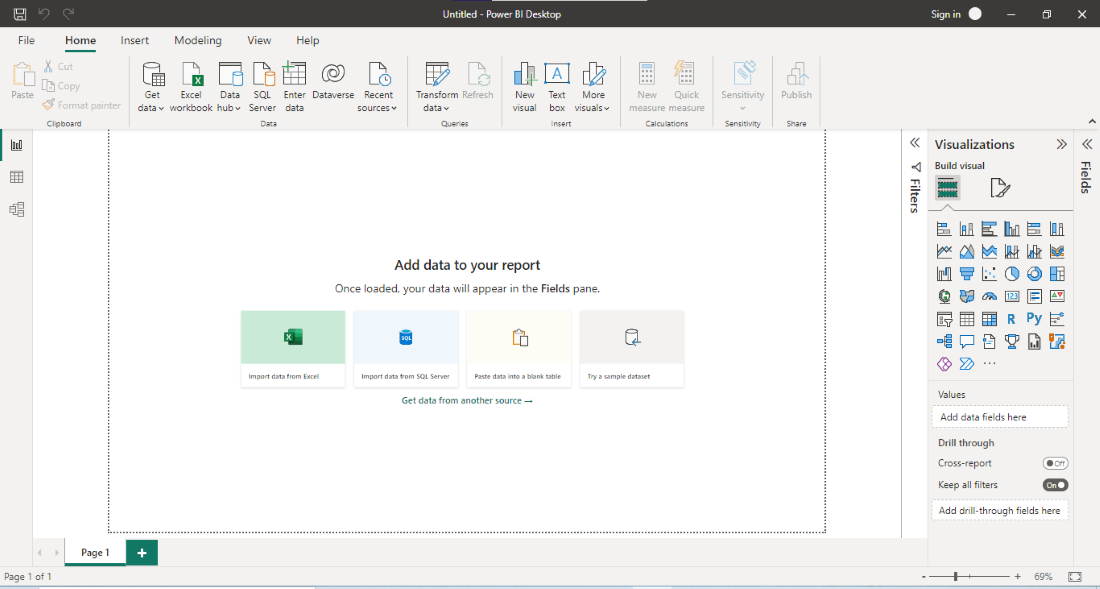
Task: Select the Scatter chart visual
Action: [989, 273]
